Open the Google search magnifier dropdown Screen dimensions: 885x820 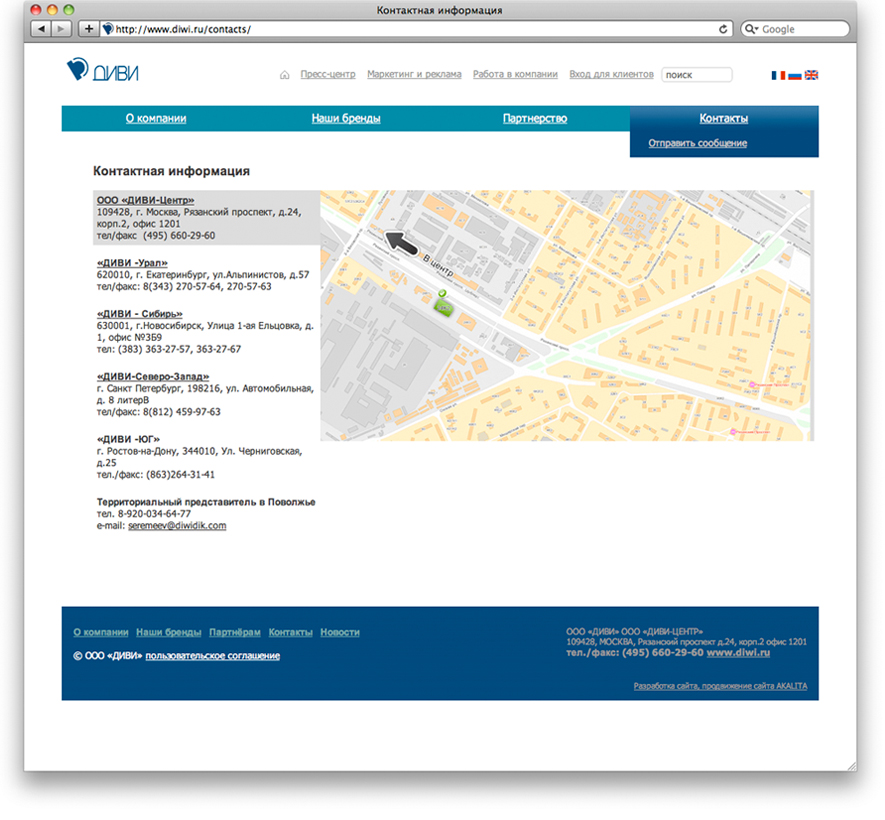[x=751, y=29]
